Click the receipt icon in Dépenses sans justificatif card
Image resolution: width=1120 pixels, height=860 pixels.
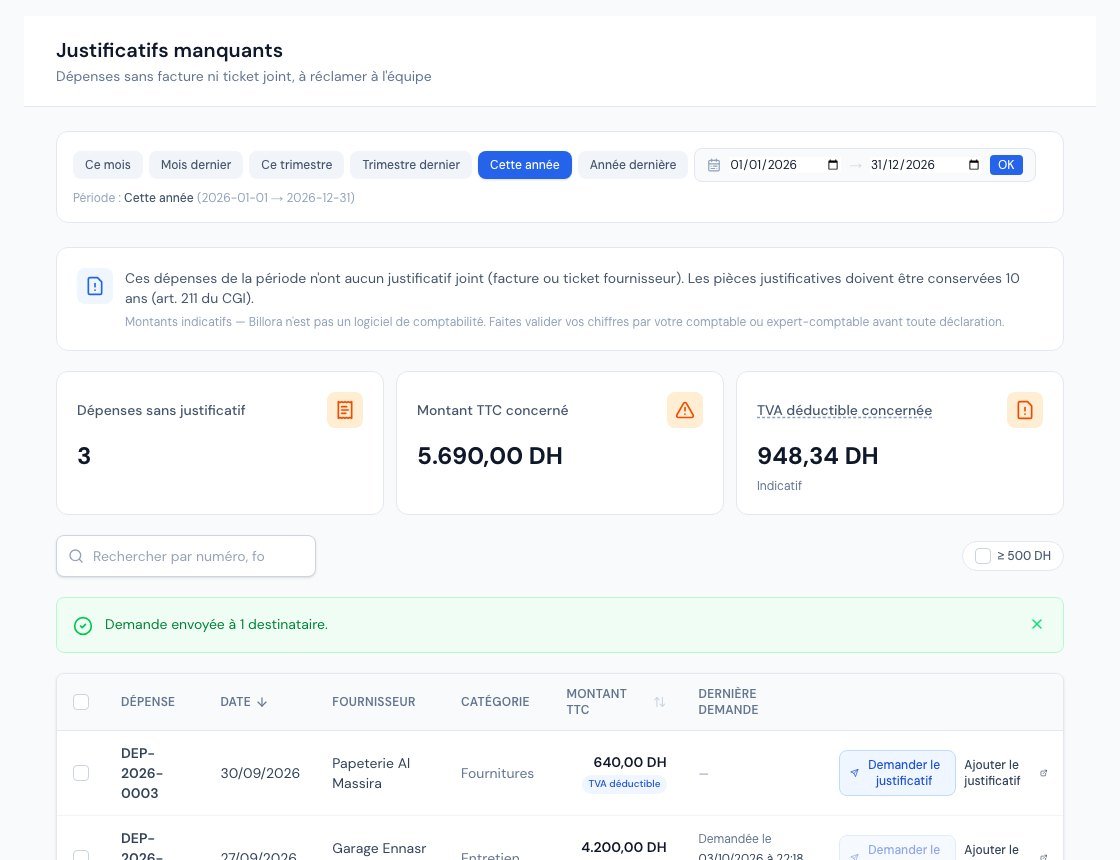[345, 410]
